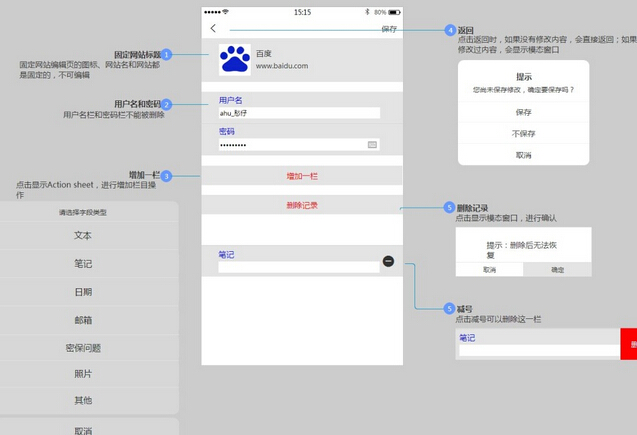637x435 pixels.
Task: Tap the black minus icon beside 笔记 field
Action: pos(388,261)
